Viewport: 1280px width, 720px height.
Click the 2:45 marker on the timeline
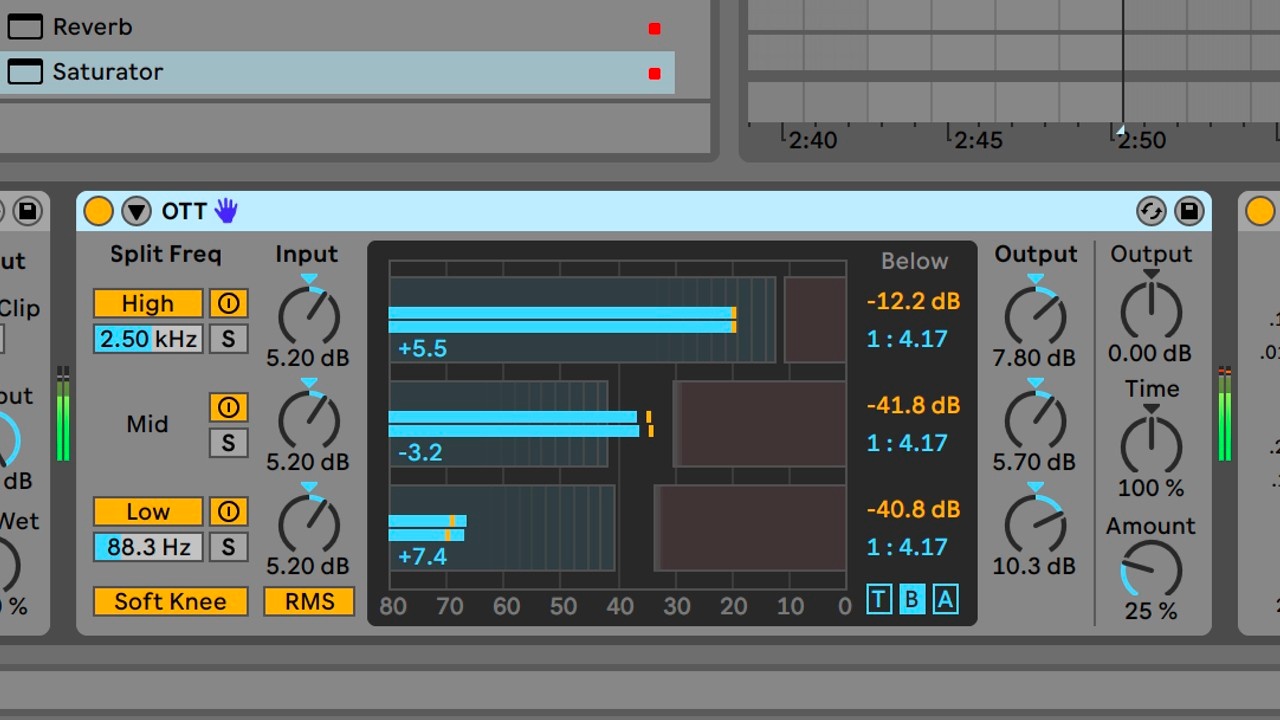click(x=977, y=140)
